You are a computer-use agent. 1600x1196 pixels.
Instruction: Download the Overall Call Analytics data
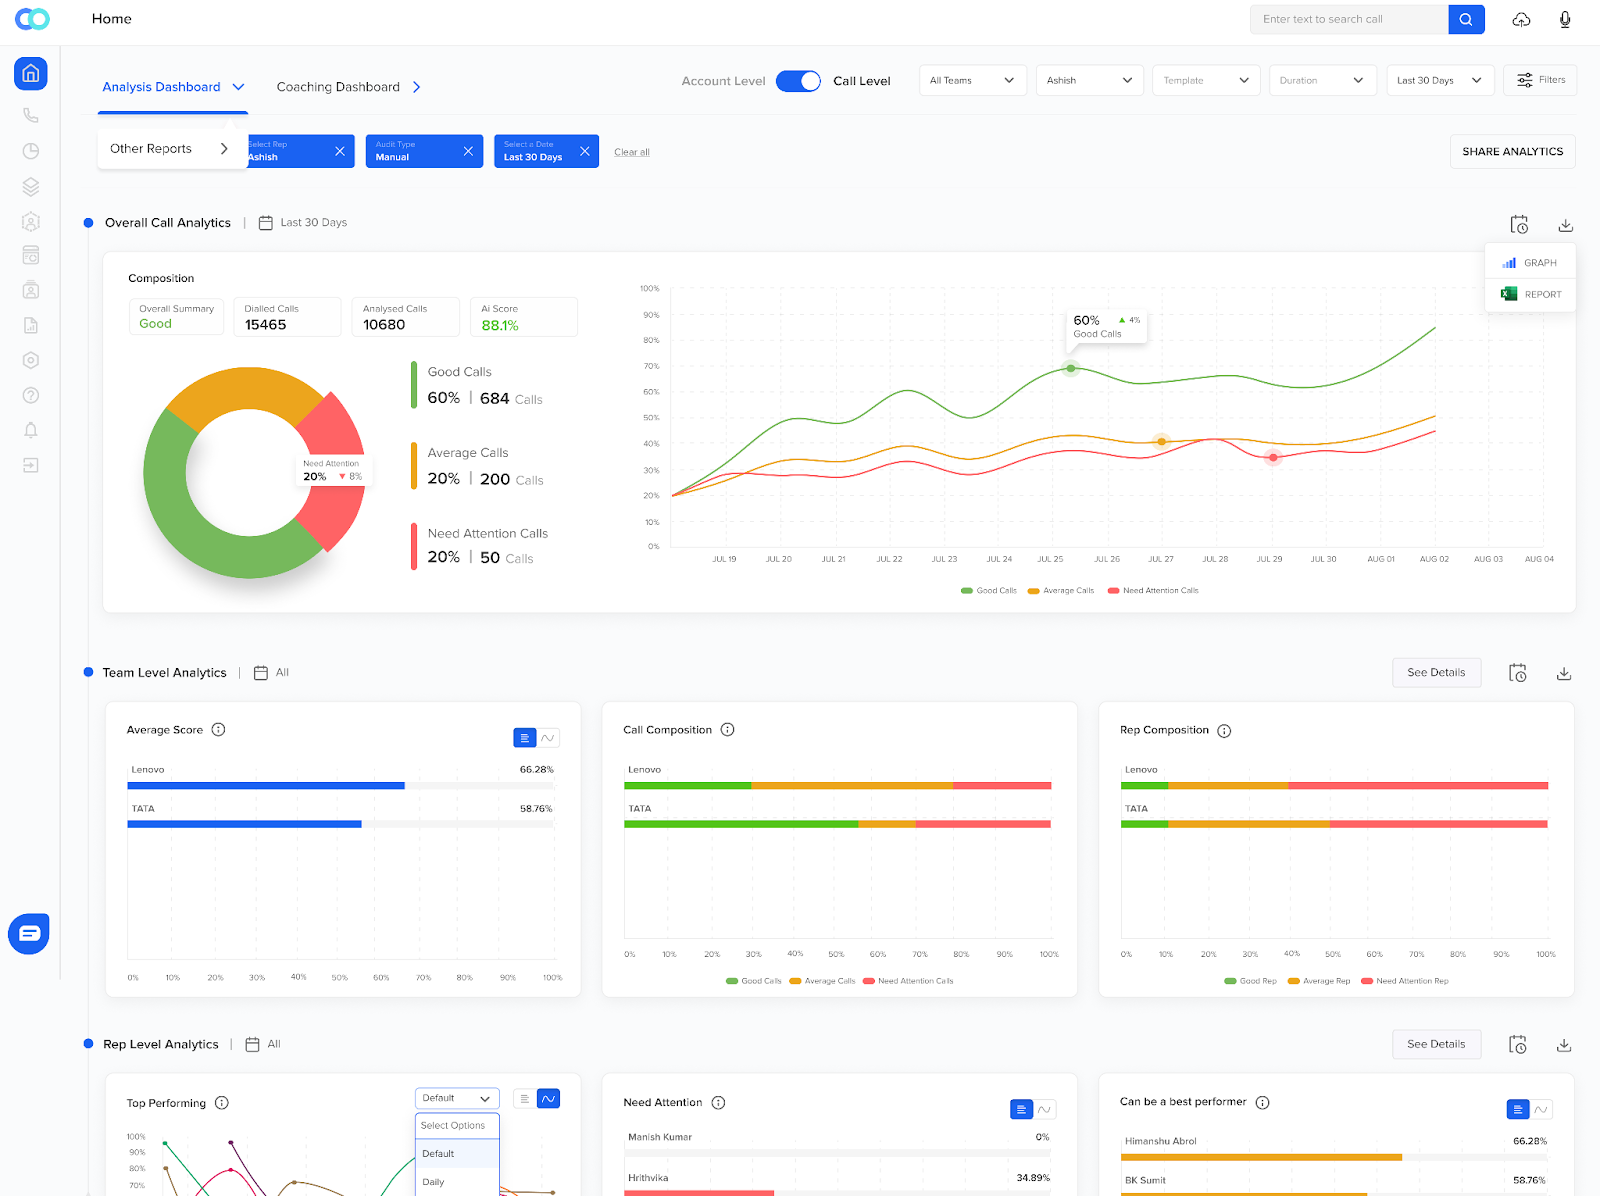pyautogui.click(x=1565, y=225)
